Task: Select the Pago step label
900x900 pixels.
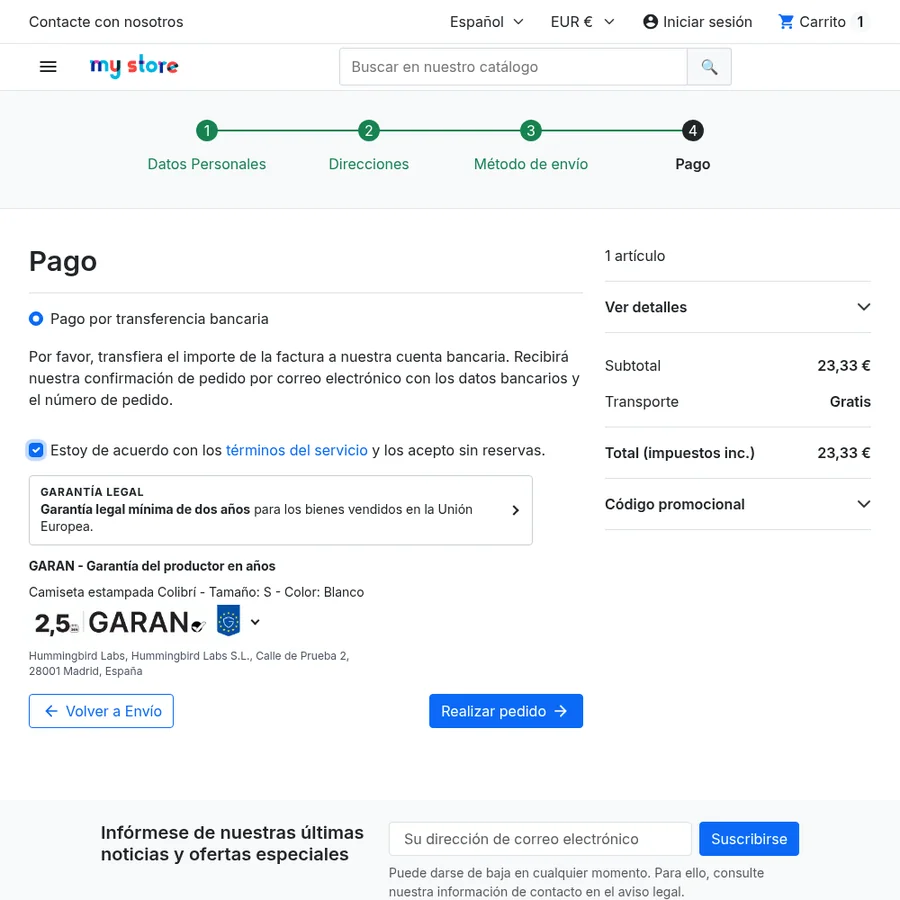Action: click(x=693, y=164)
